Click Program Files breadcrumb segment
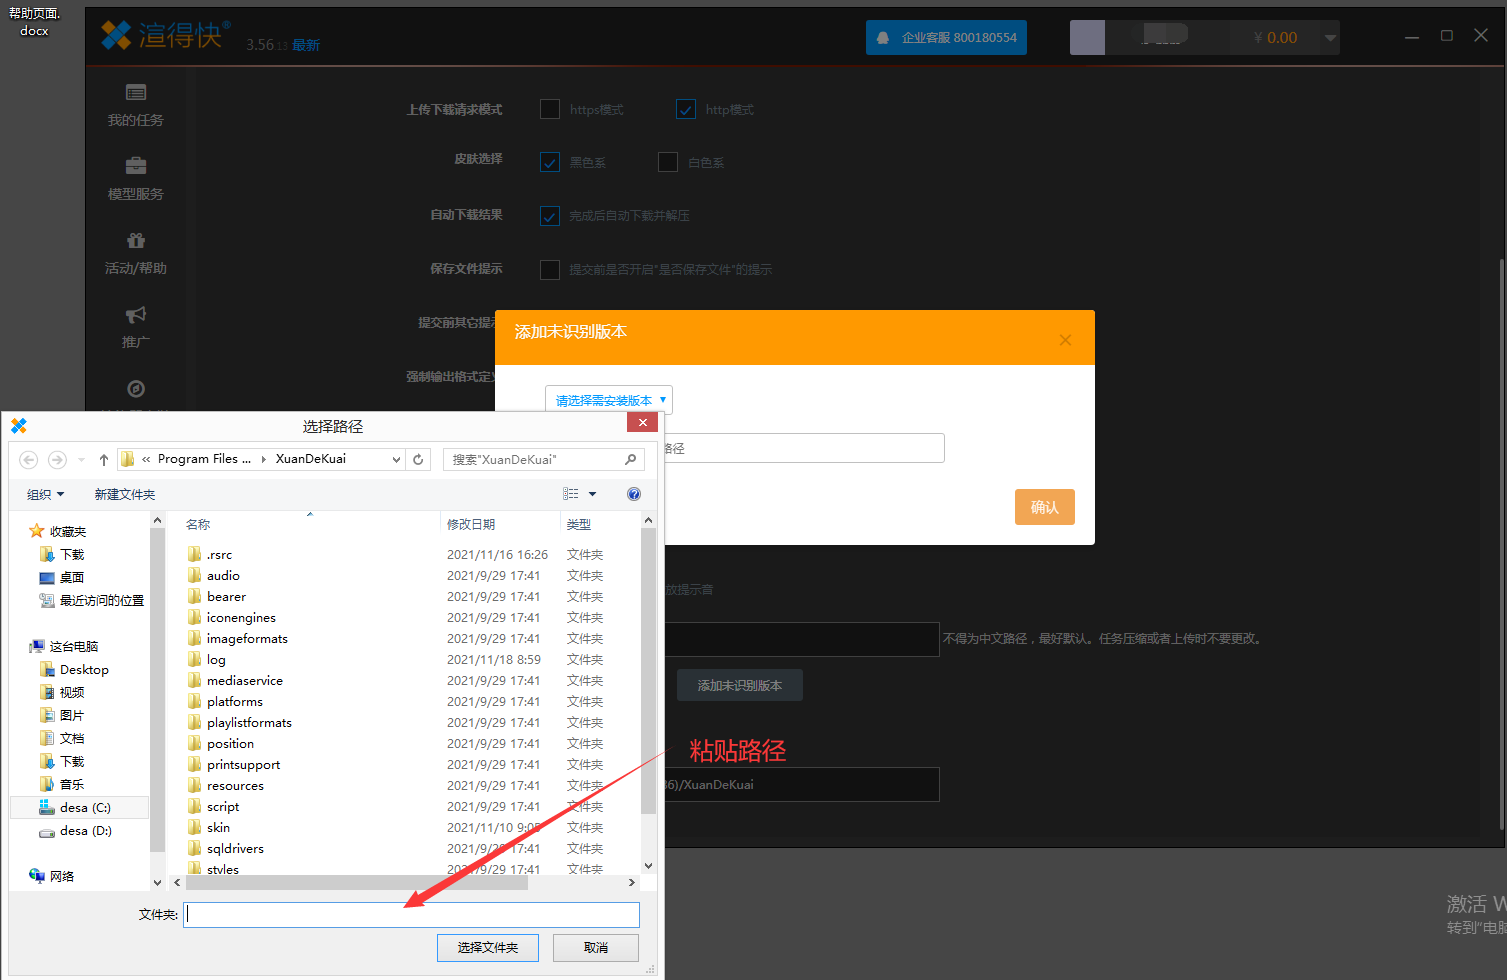 pyautogui.click(x=204, y=459)
